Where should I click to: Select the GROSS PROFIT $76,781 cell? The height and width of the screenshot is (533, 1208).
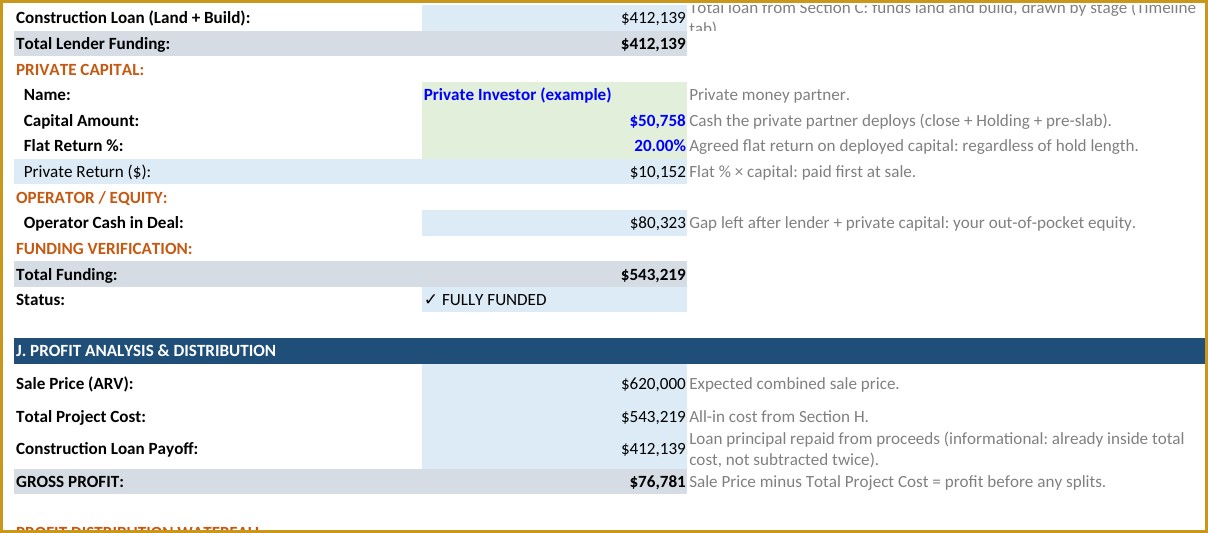coord(554,482)
